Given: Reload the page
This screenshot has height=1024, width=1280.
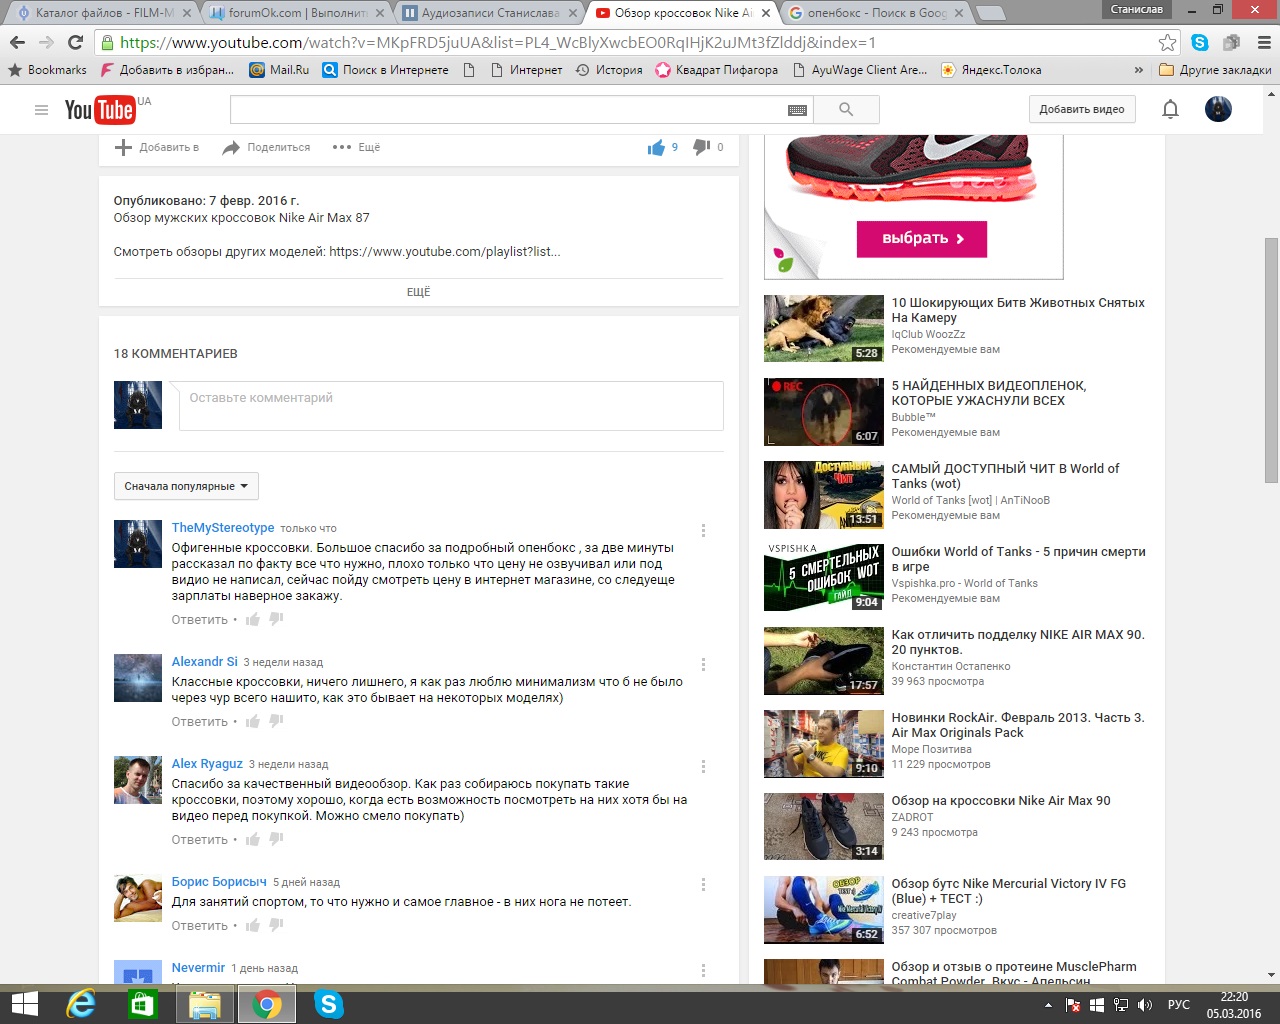Looking at the screenshot, I should 75,42.
